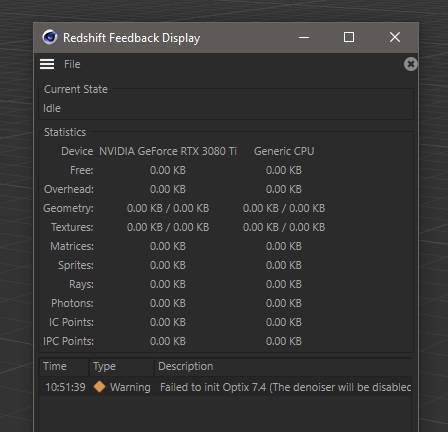Viewport: 448px width, 432px height.
Task: Select the 10:51:39 timestamp cell
Action: (65, 387)
